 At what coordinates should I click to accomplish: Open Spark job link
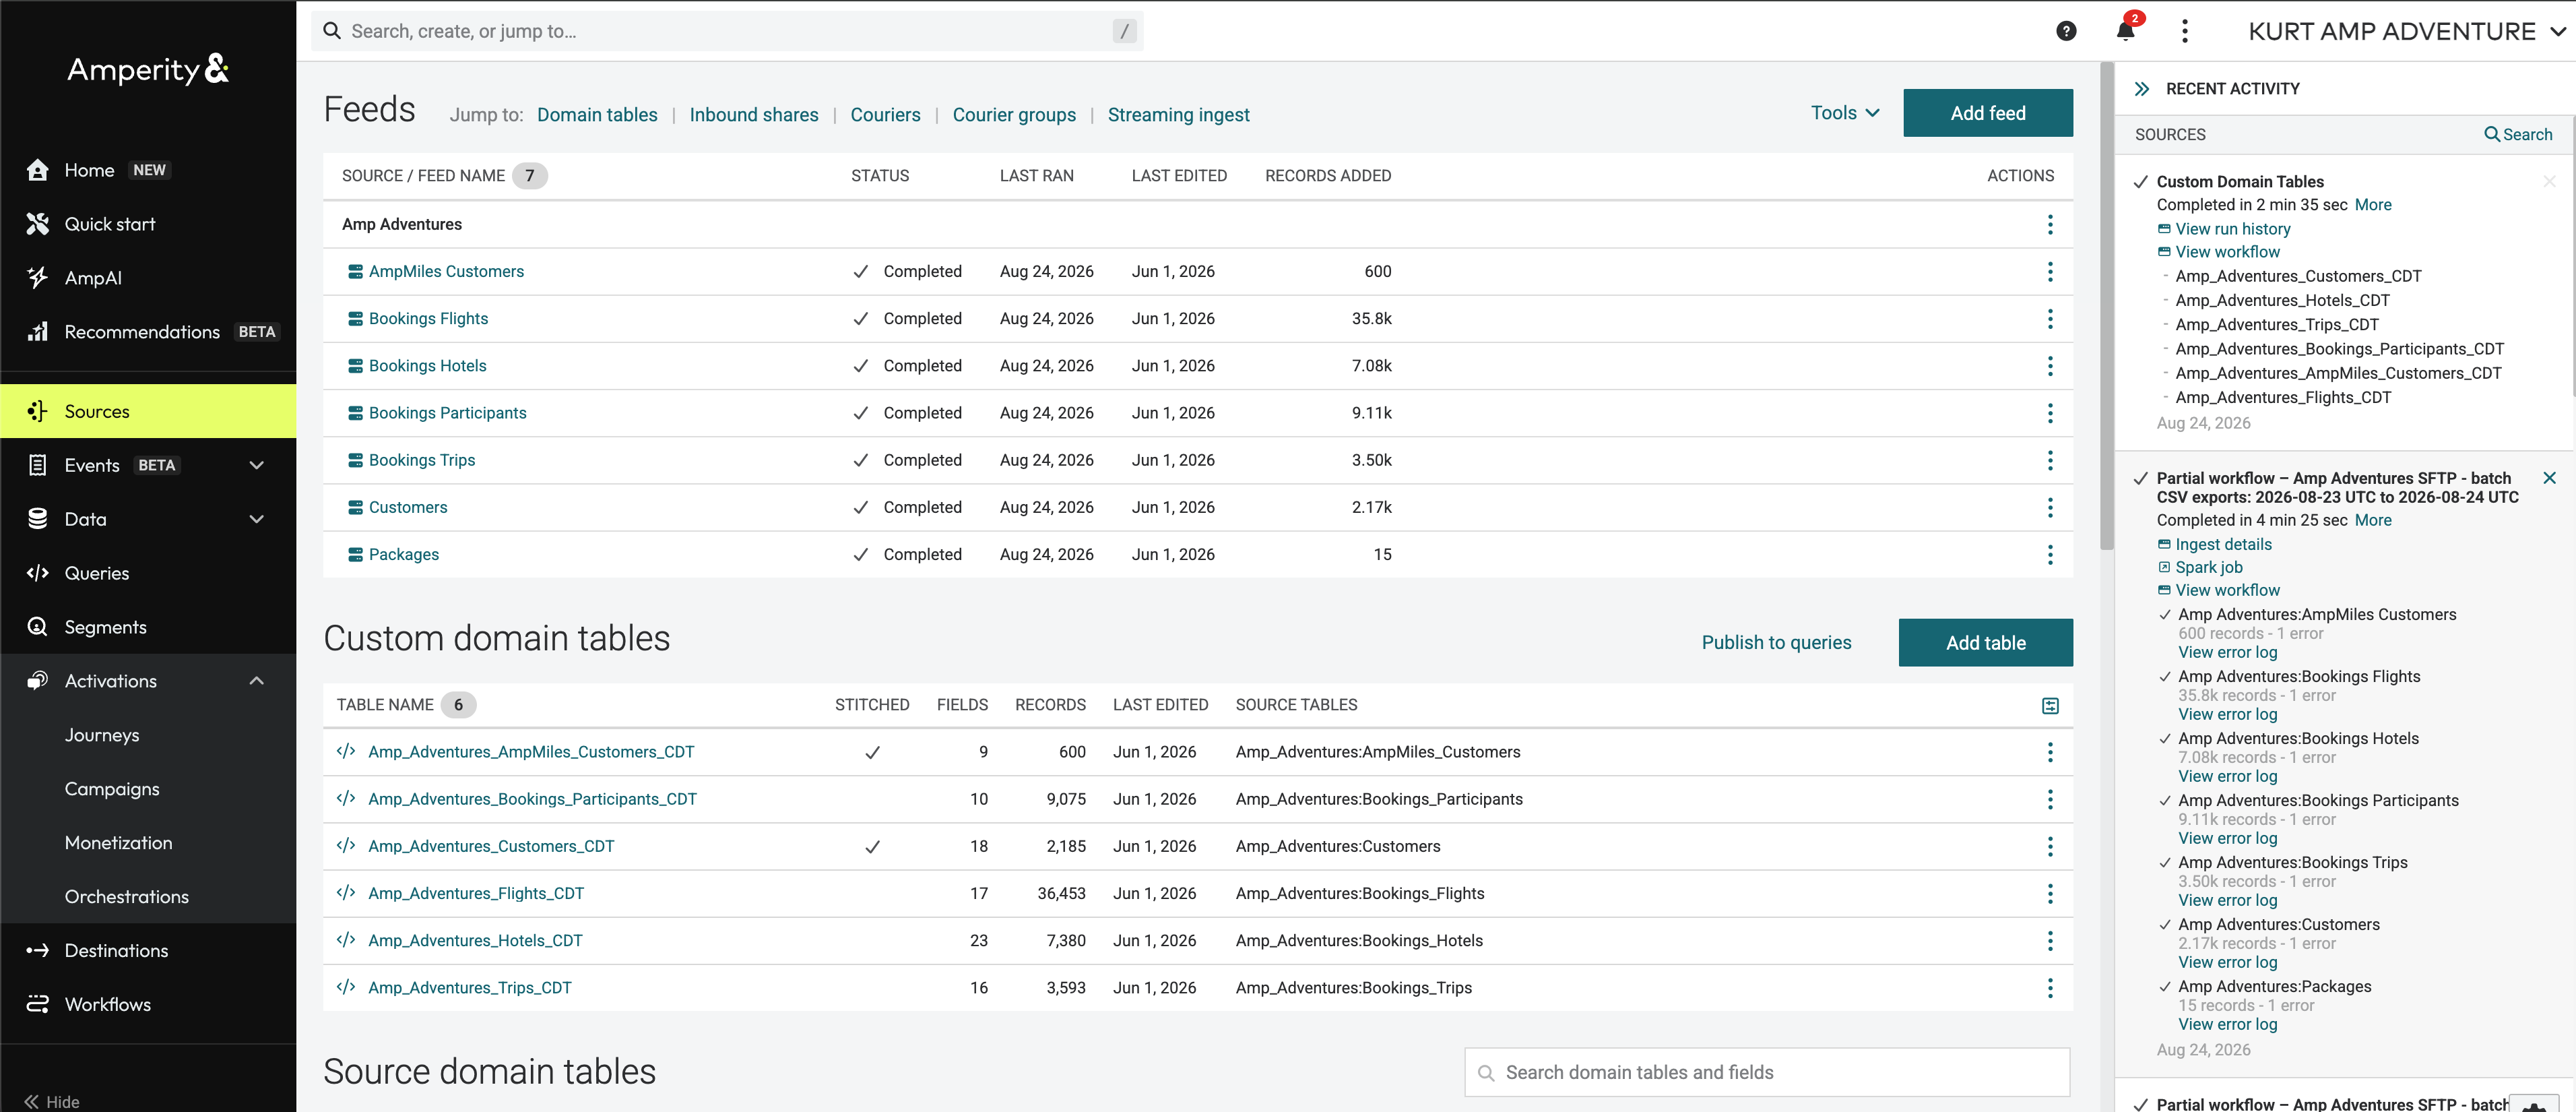point(2208,567)
